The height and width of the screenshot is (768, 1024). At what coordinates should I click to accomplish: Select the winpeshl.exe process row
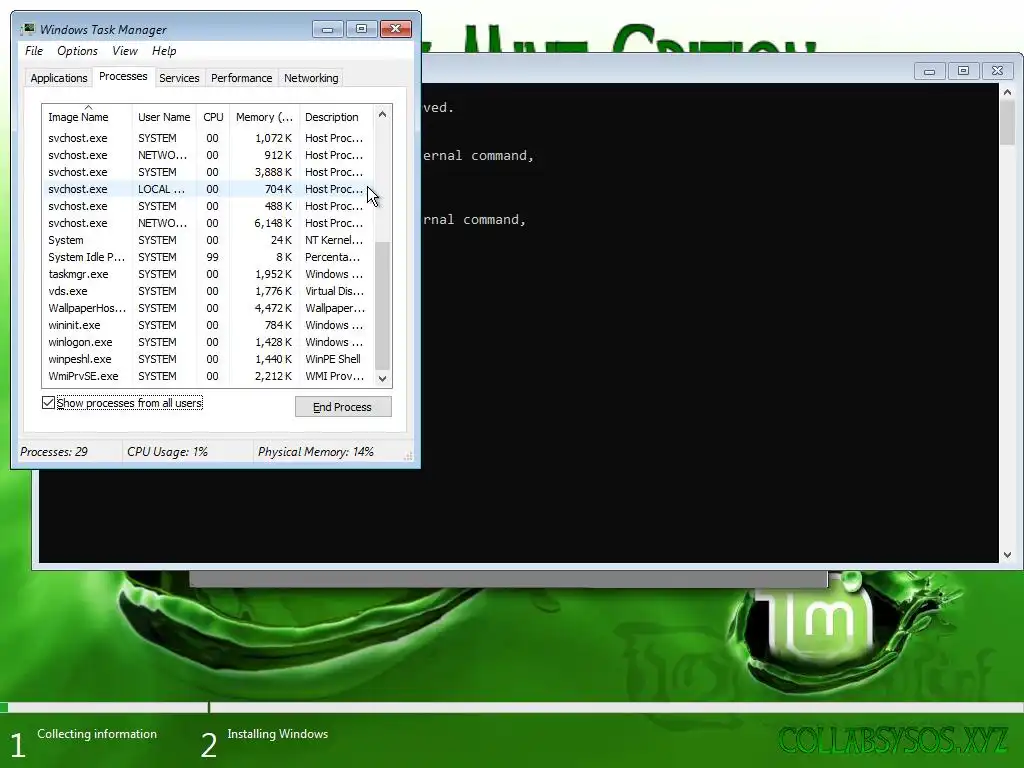(208, 359)
